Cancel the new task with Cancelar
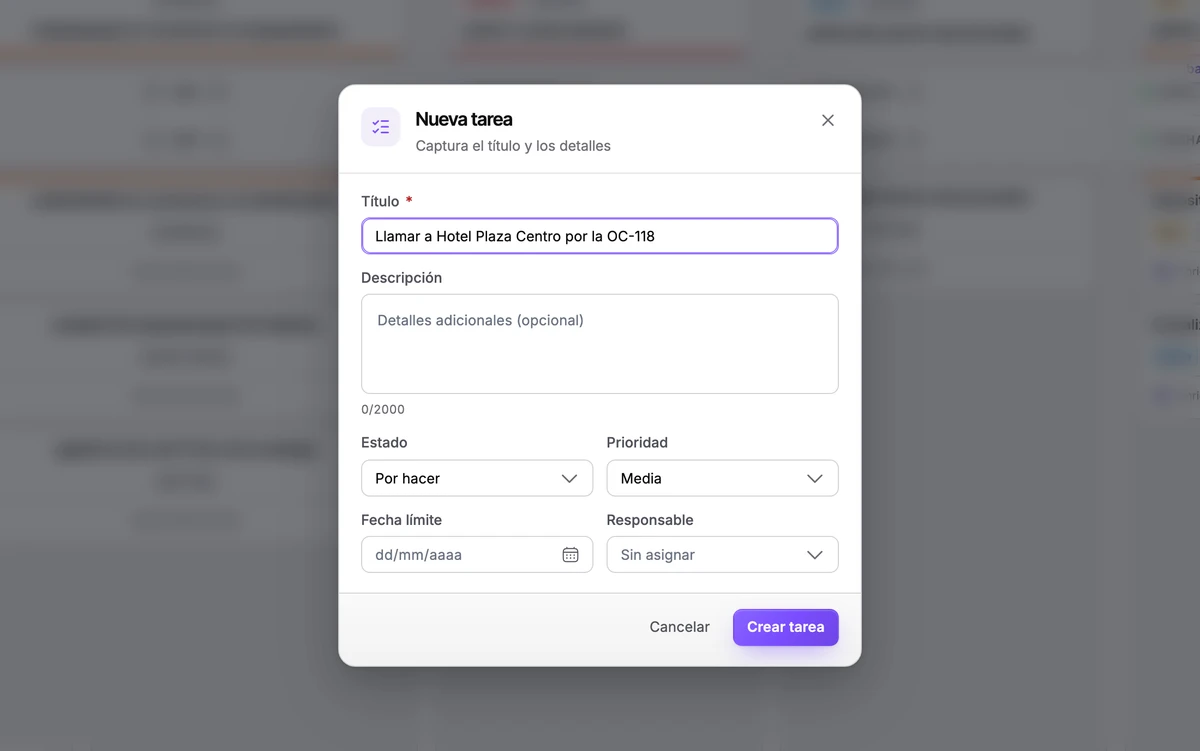The width and height of the screenshot is (1200, 751). point(680,627)
